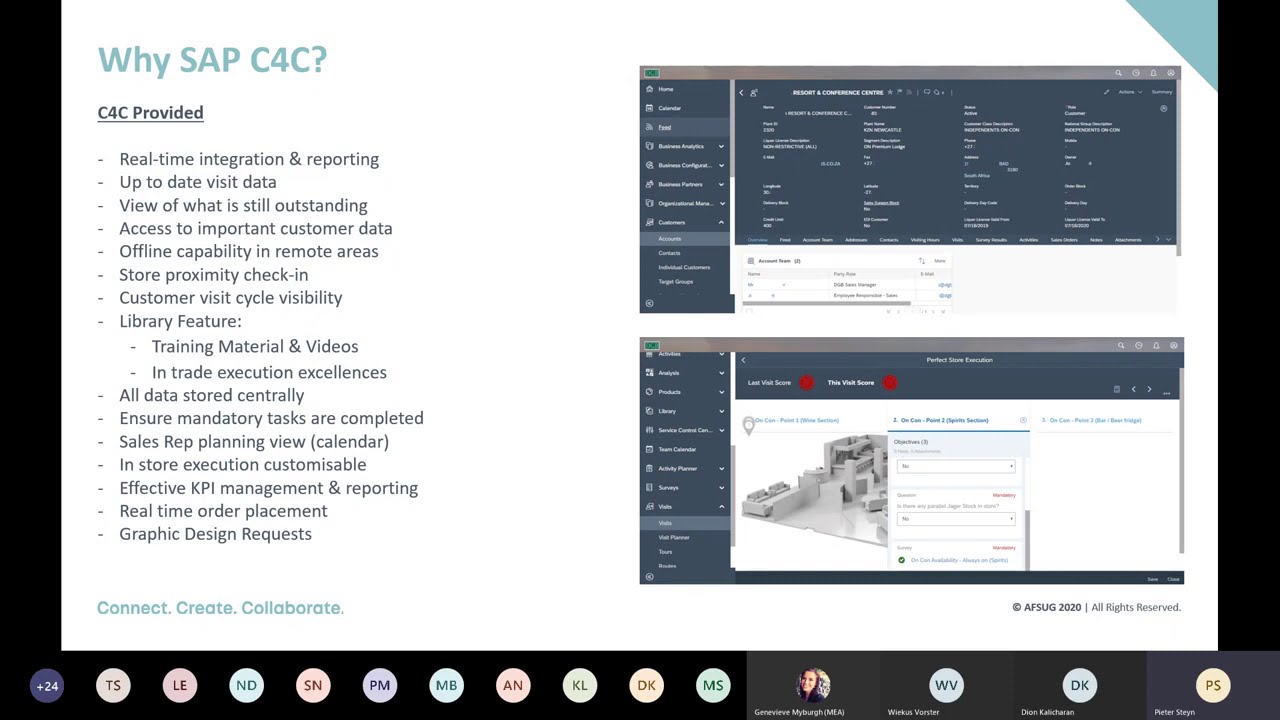Switch to the Survey Results tab
Viewport: 1280px width, 720px height.
(x=991, y=240)
